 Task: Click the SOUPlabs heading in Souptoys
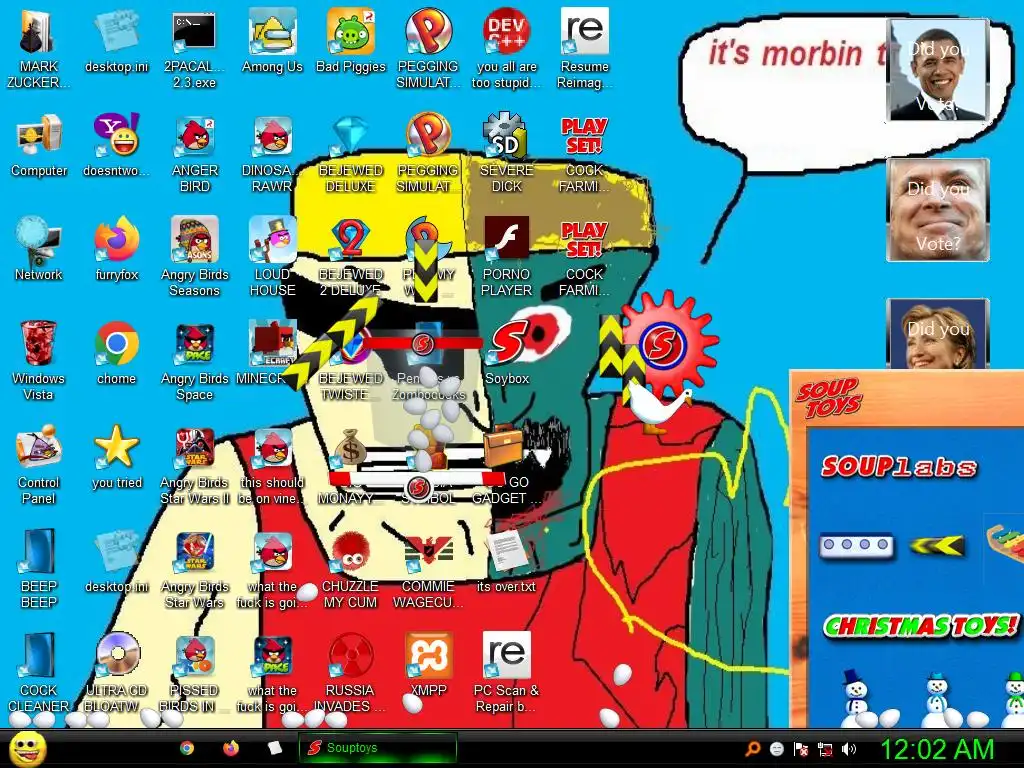click(899, 466)
